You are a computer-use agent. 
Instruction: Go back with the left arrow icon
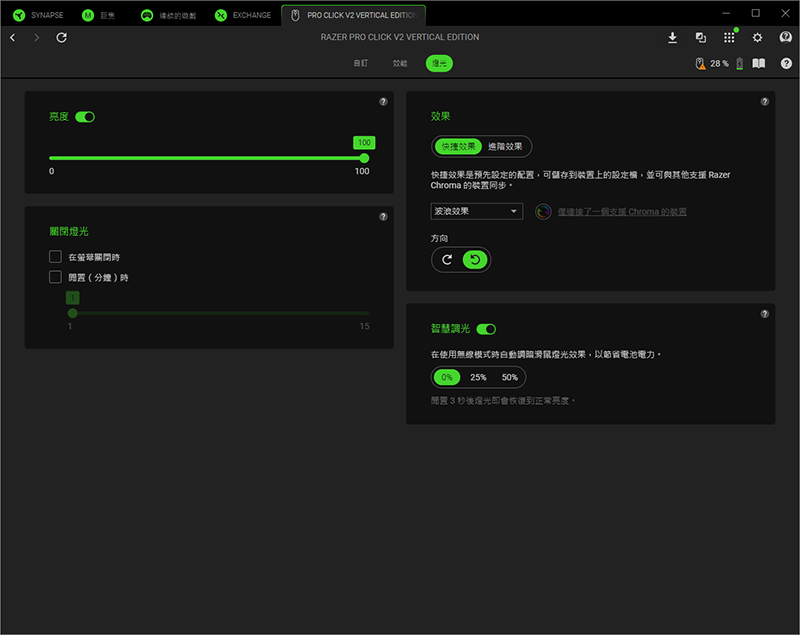pyautogui.click(x=12, y=37)
